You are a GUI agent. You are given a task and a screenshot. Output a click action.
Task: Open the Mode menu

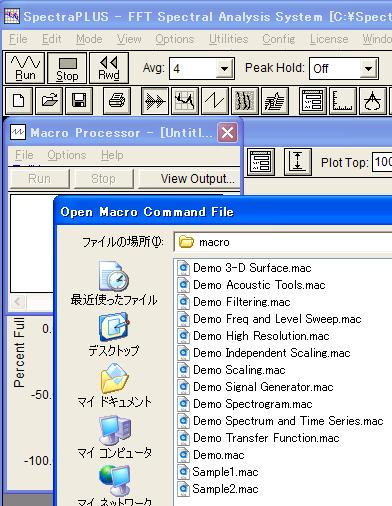tap(89, 39)
